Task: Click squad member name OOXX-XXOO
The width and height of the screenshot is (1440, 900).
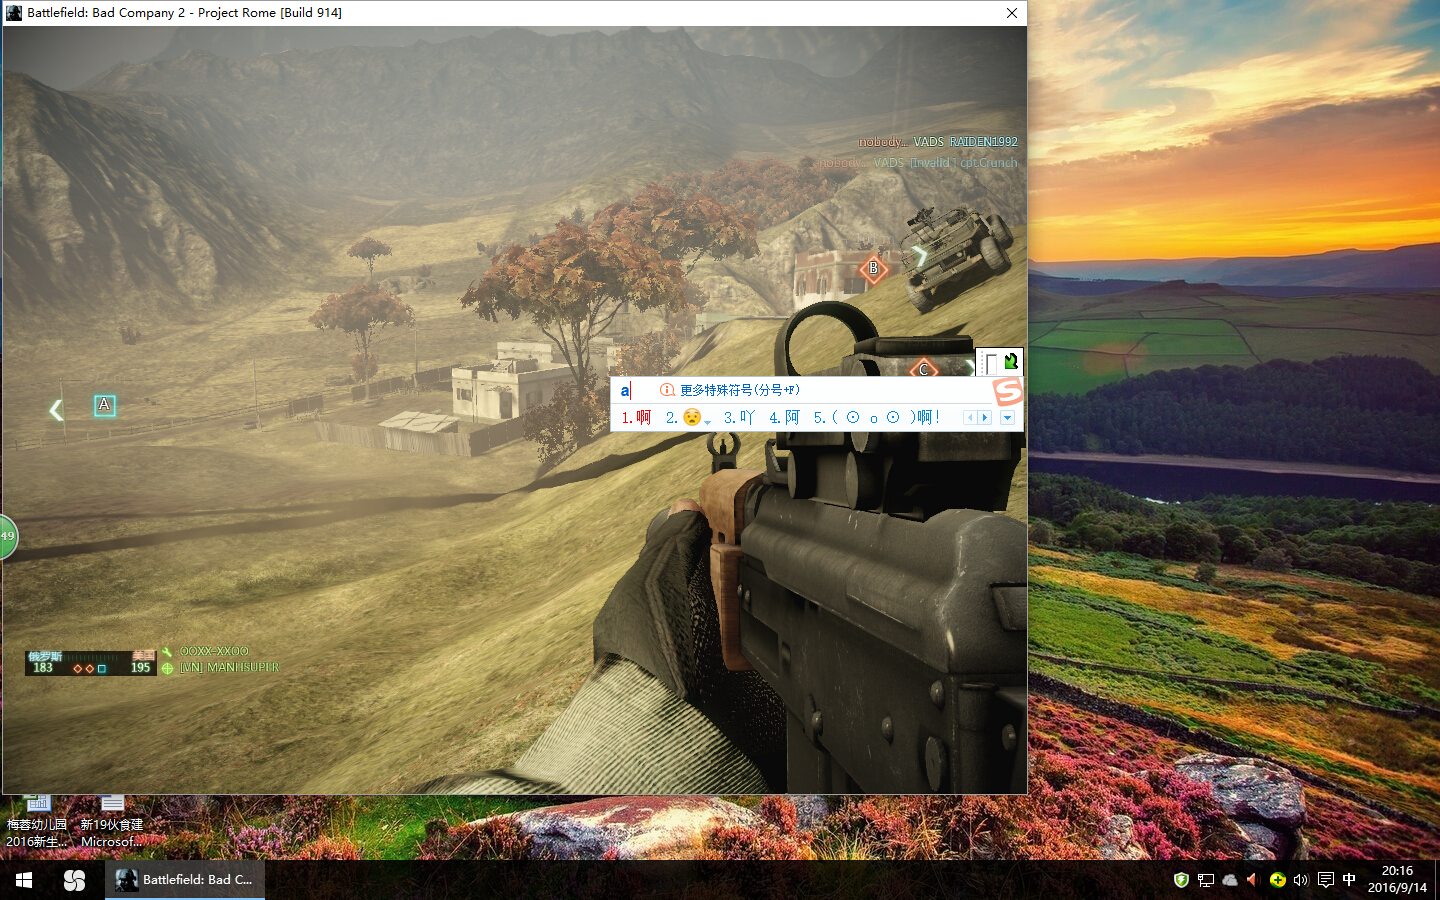Action: [214, 651]
